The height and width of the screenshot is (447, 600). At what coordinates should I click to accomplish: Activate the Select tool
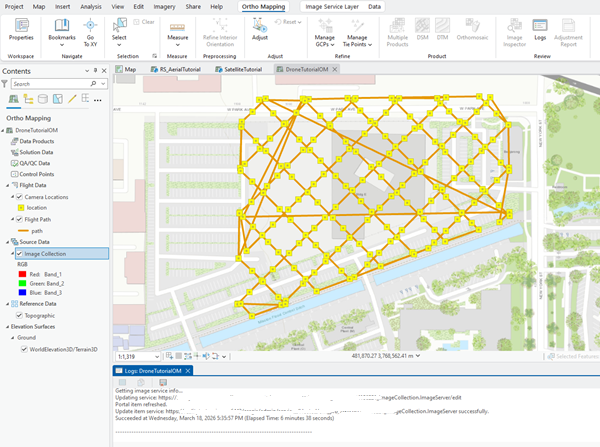click(x=119, y=32)
